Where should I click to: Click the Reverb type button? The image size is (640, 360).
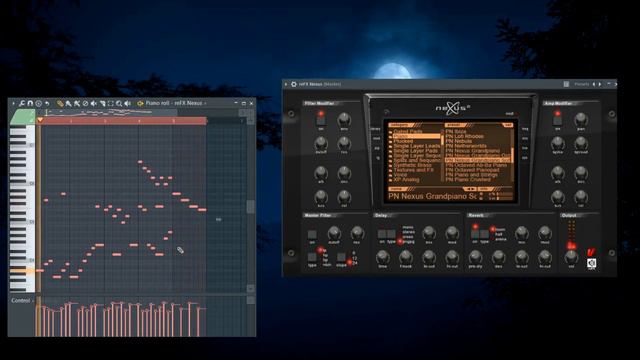point(484,234)
